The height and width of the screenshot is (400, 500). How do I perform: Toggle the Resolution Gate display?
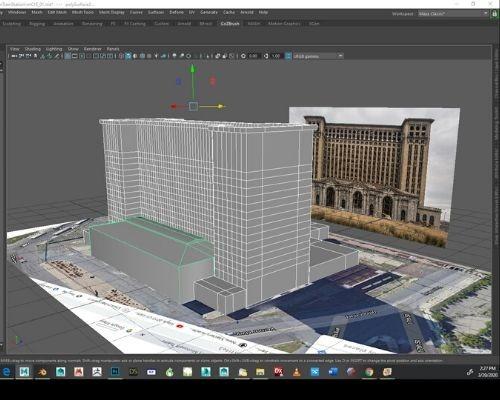click(82, 56)
